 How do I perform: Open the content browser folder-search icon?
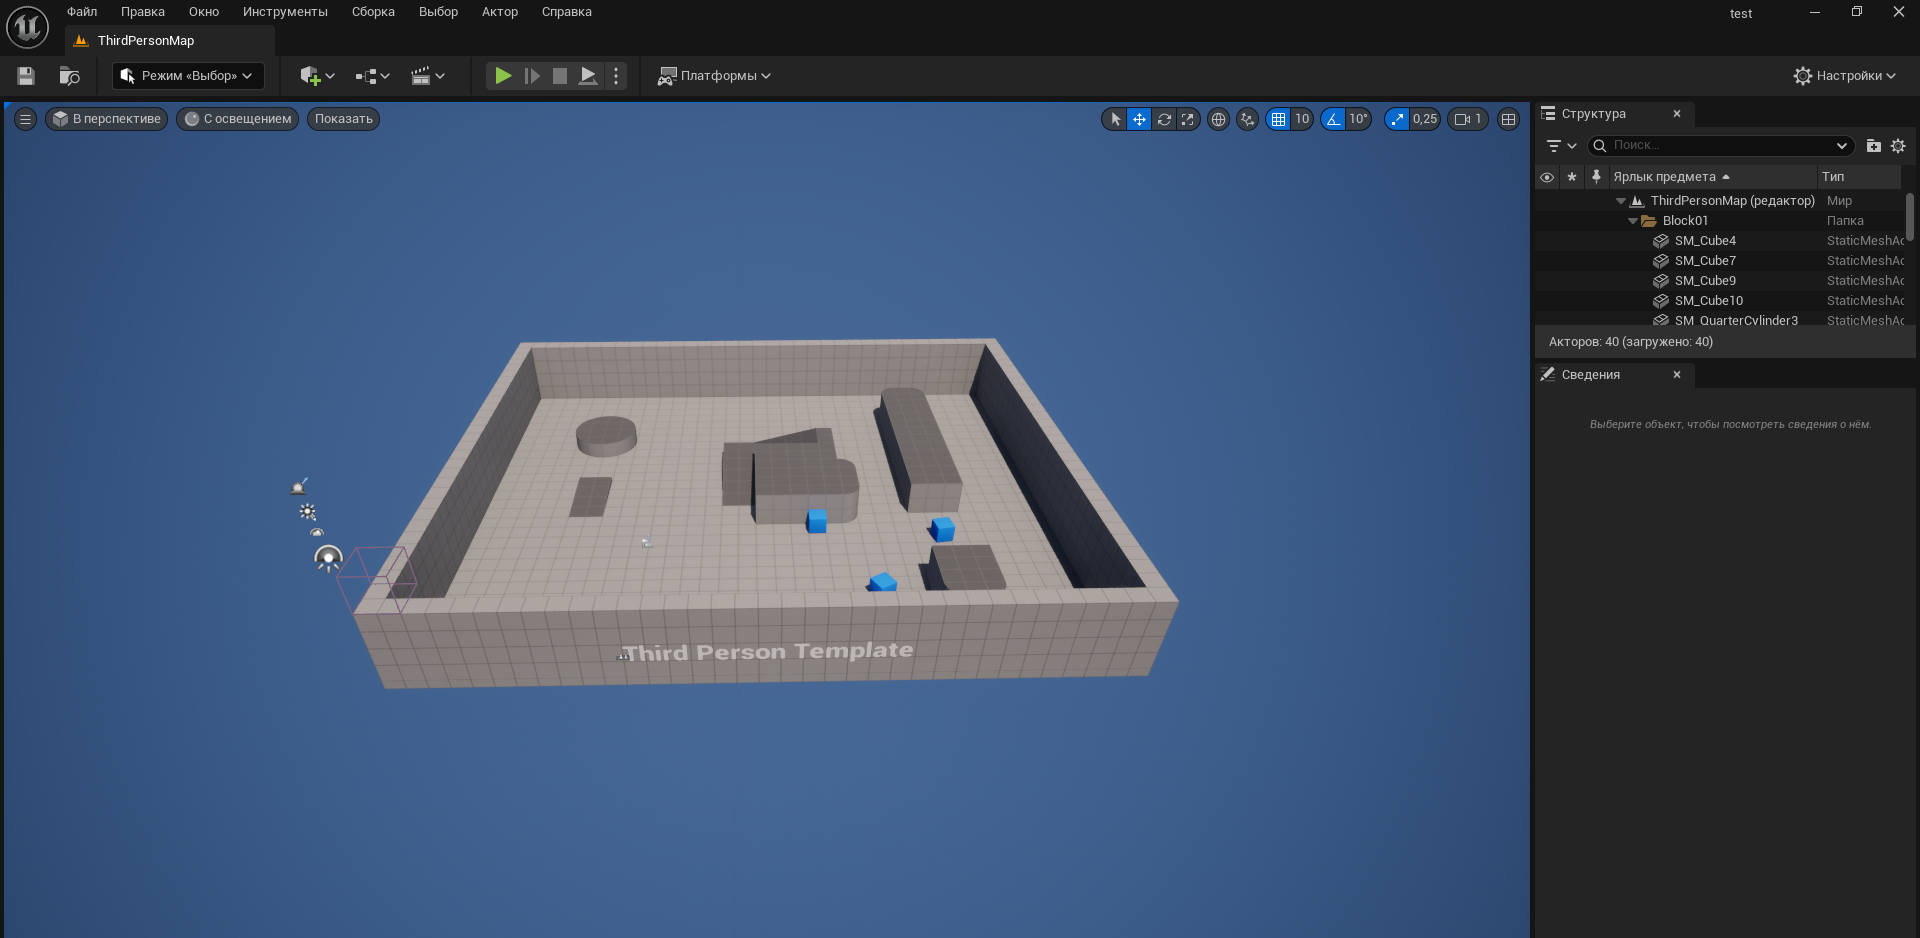coord(69,76)
